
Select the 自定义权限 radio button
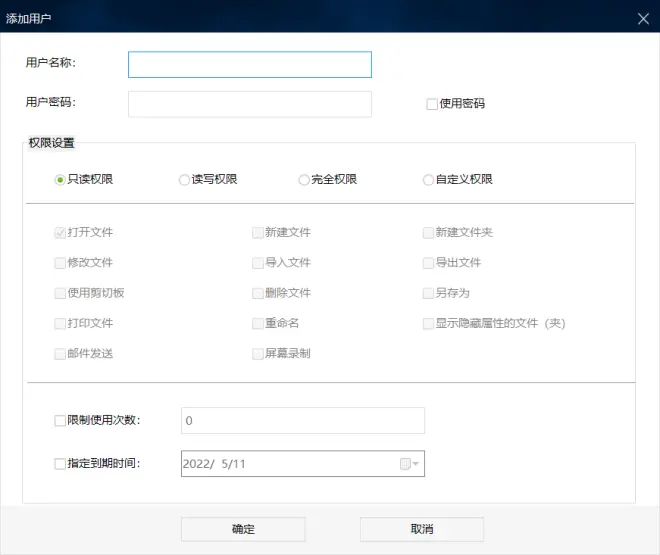[428, 180]
